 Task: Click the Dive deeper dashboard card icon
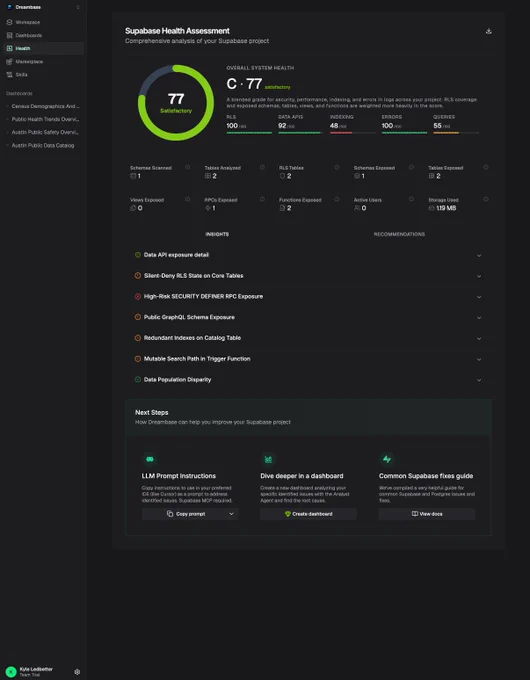268,459
